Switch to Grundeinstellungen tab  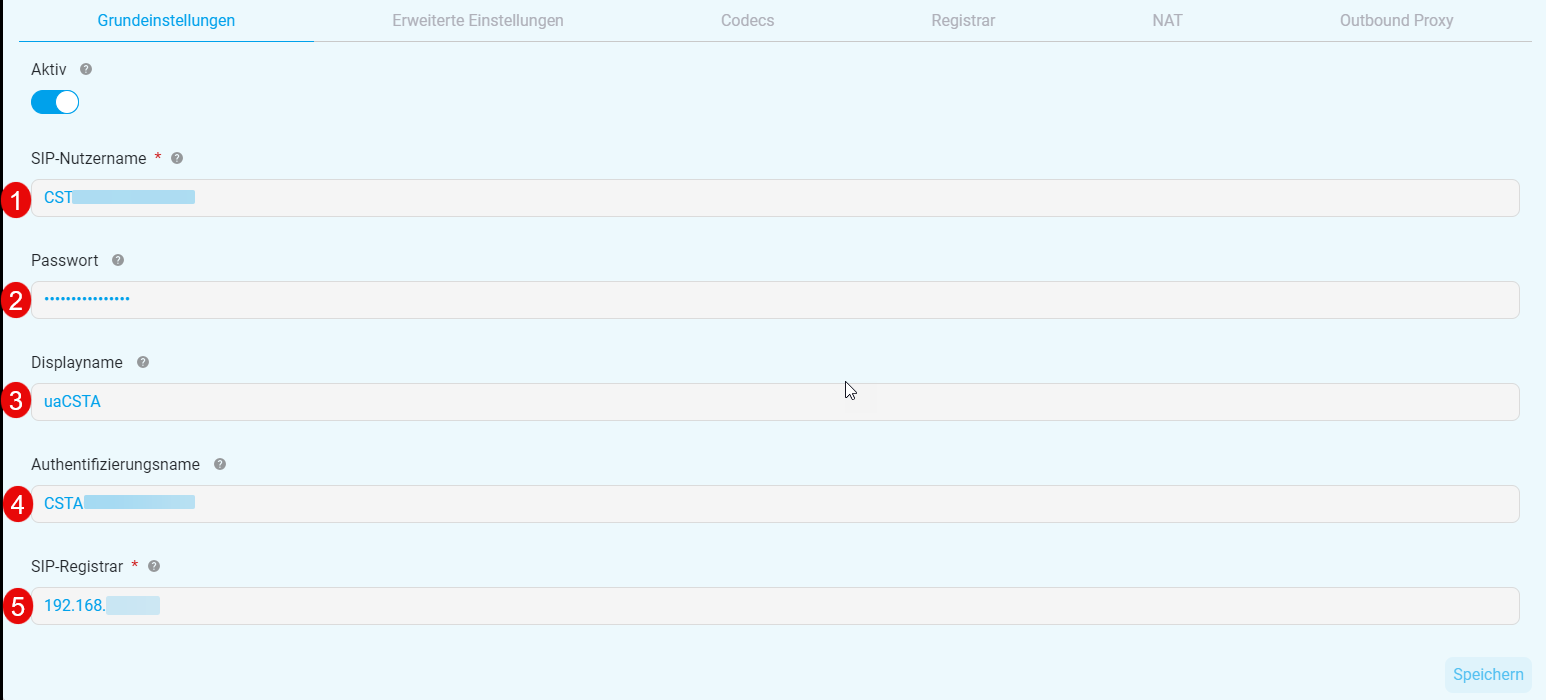[166, 20]
